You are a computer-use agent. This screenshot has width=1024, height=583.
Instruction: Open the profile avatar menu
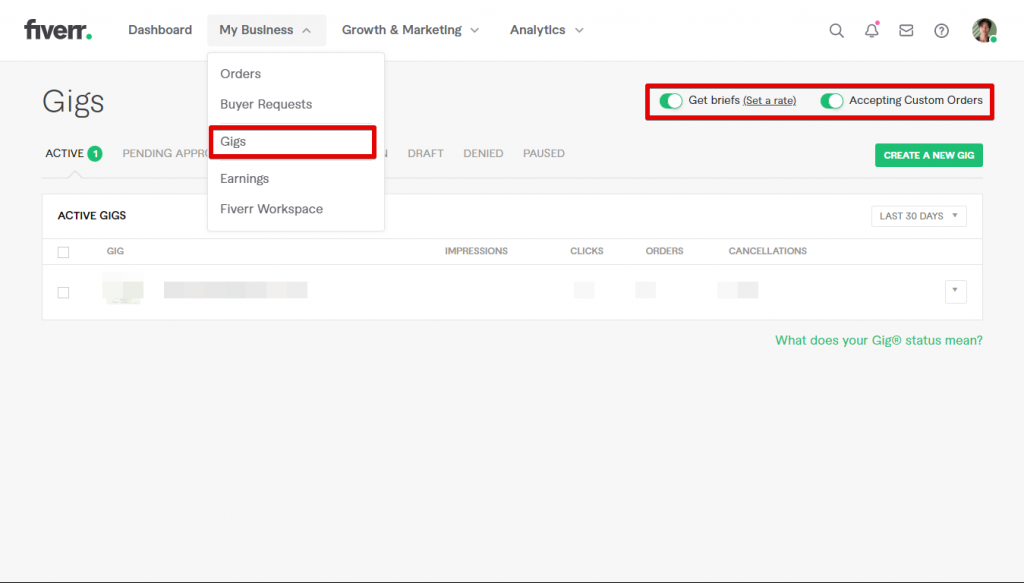(984, 30)
